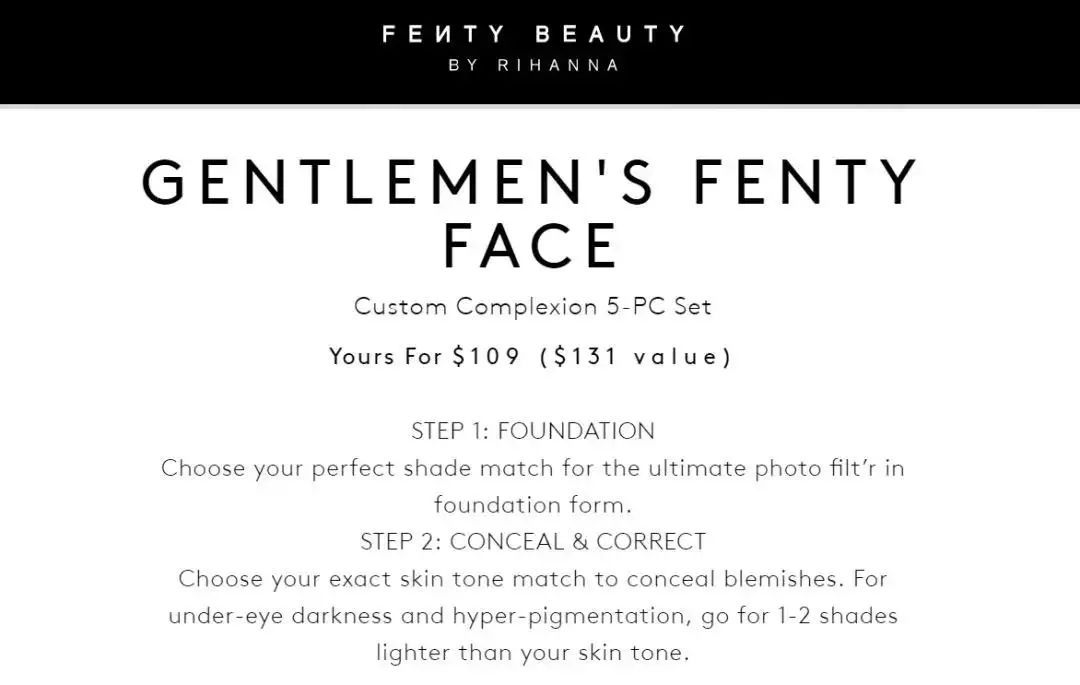Click the "GENTLEMEN'S FENTY" heading line
The image size is (1080, 685).
[x=531, y=183]
